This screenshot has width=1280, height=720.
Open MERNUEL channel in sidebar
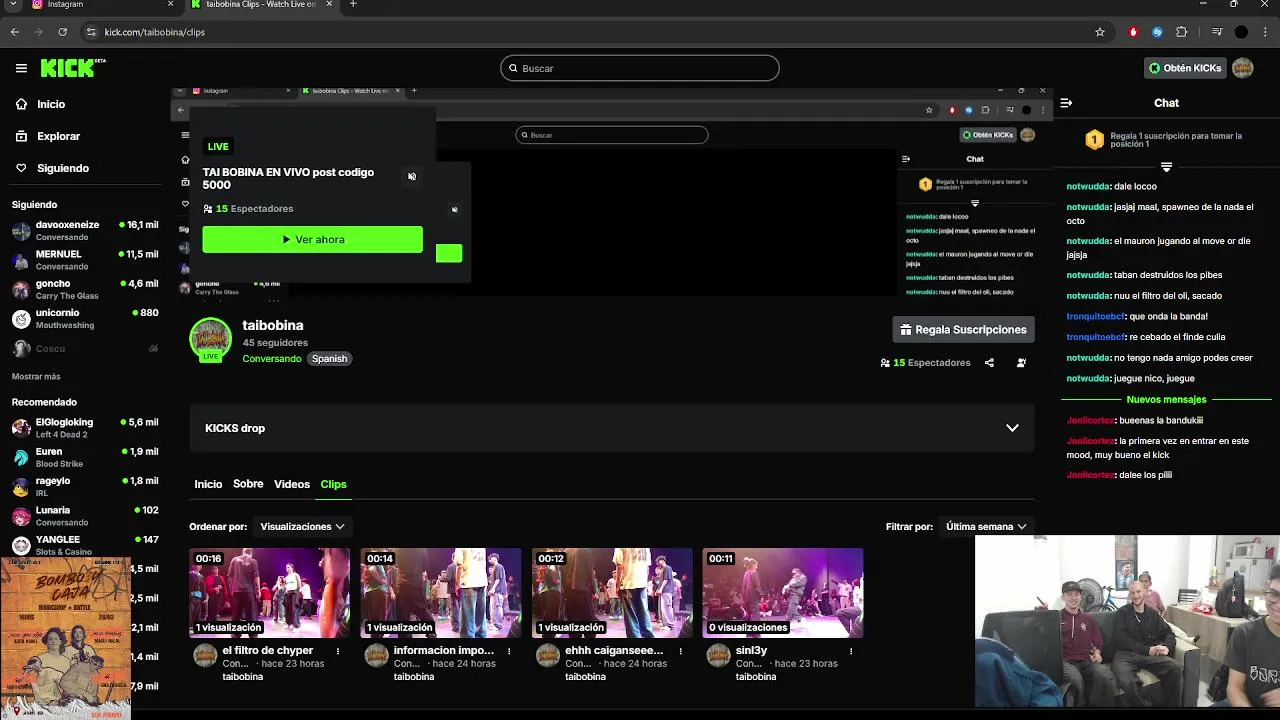85,260
